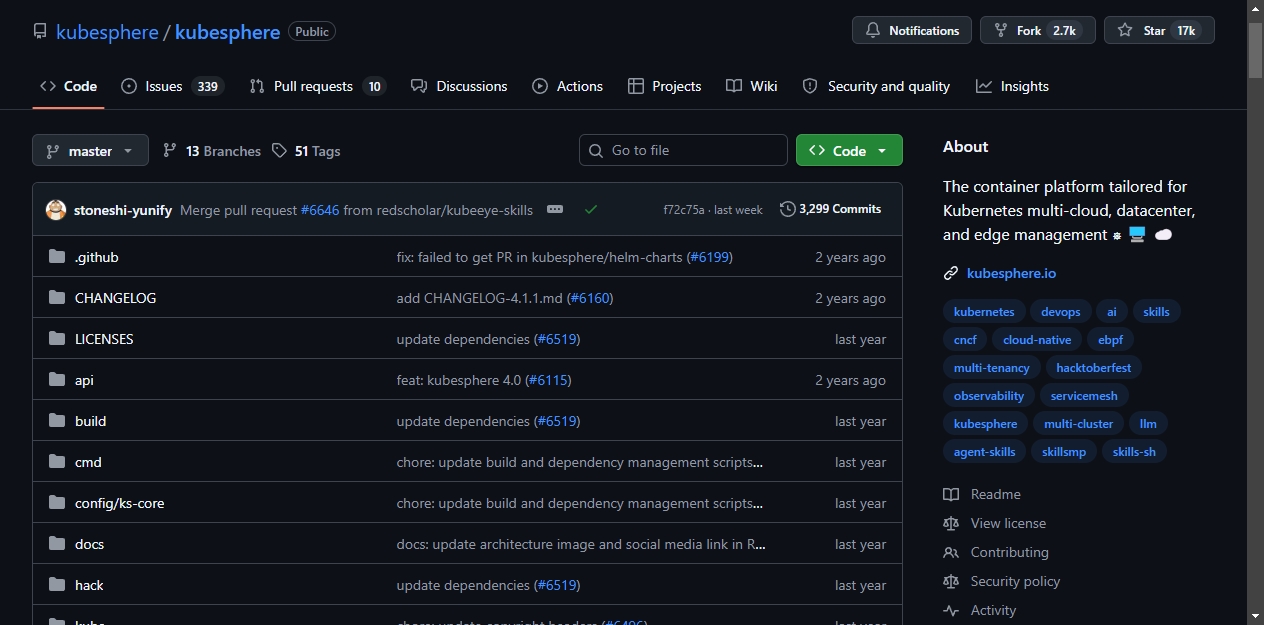Image resolution: width=1264 pixels, height=625 pixels.
Task: Click the scrollbar down arrow
Action: point(1255,615)
